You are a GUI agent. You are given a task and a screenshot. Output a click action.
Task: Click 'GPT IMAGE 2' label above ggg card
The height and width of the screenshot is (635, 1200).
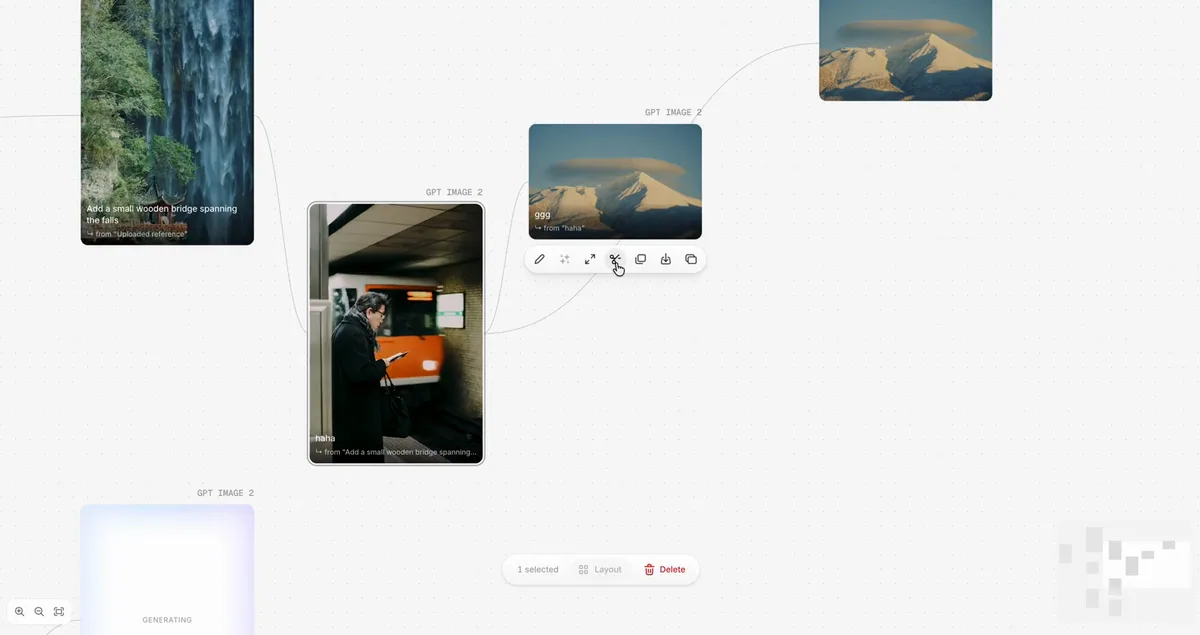click(673, 113)
